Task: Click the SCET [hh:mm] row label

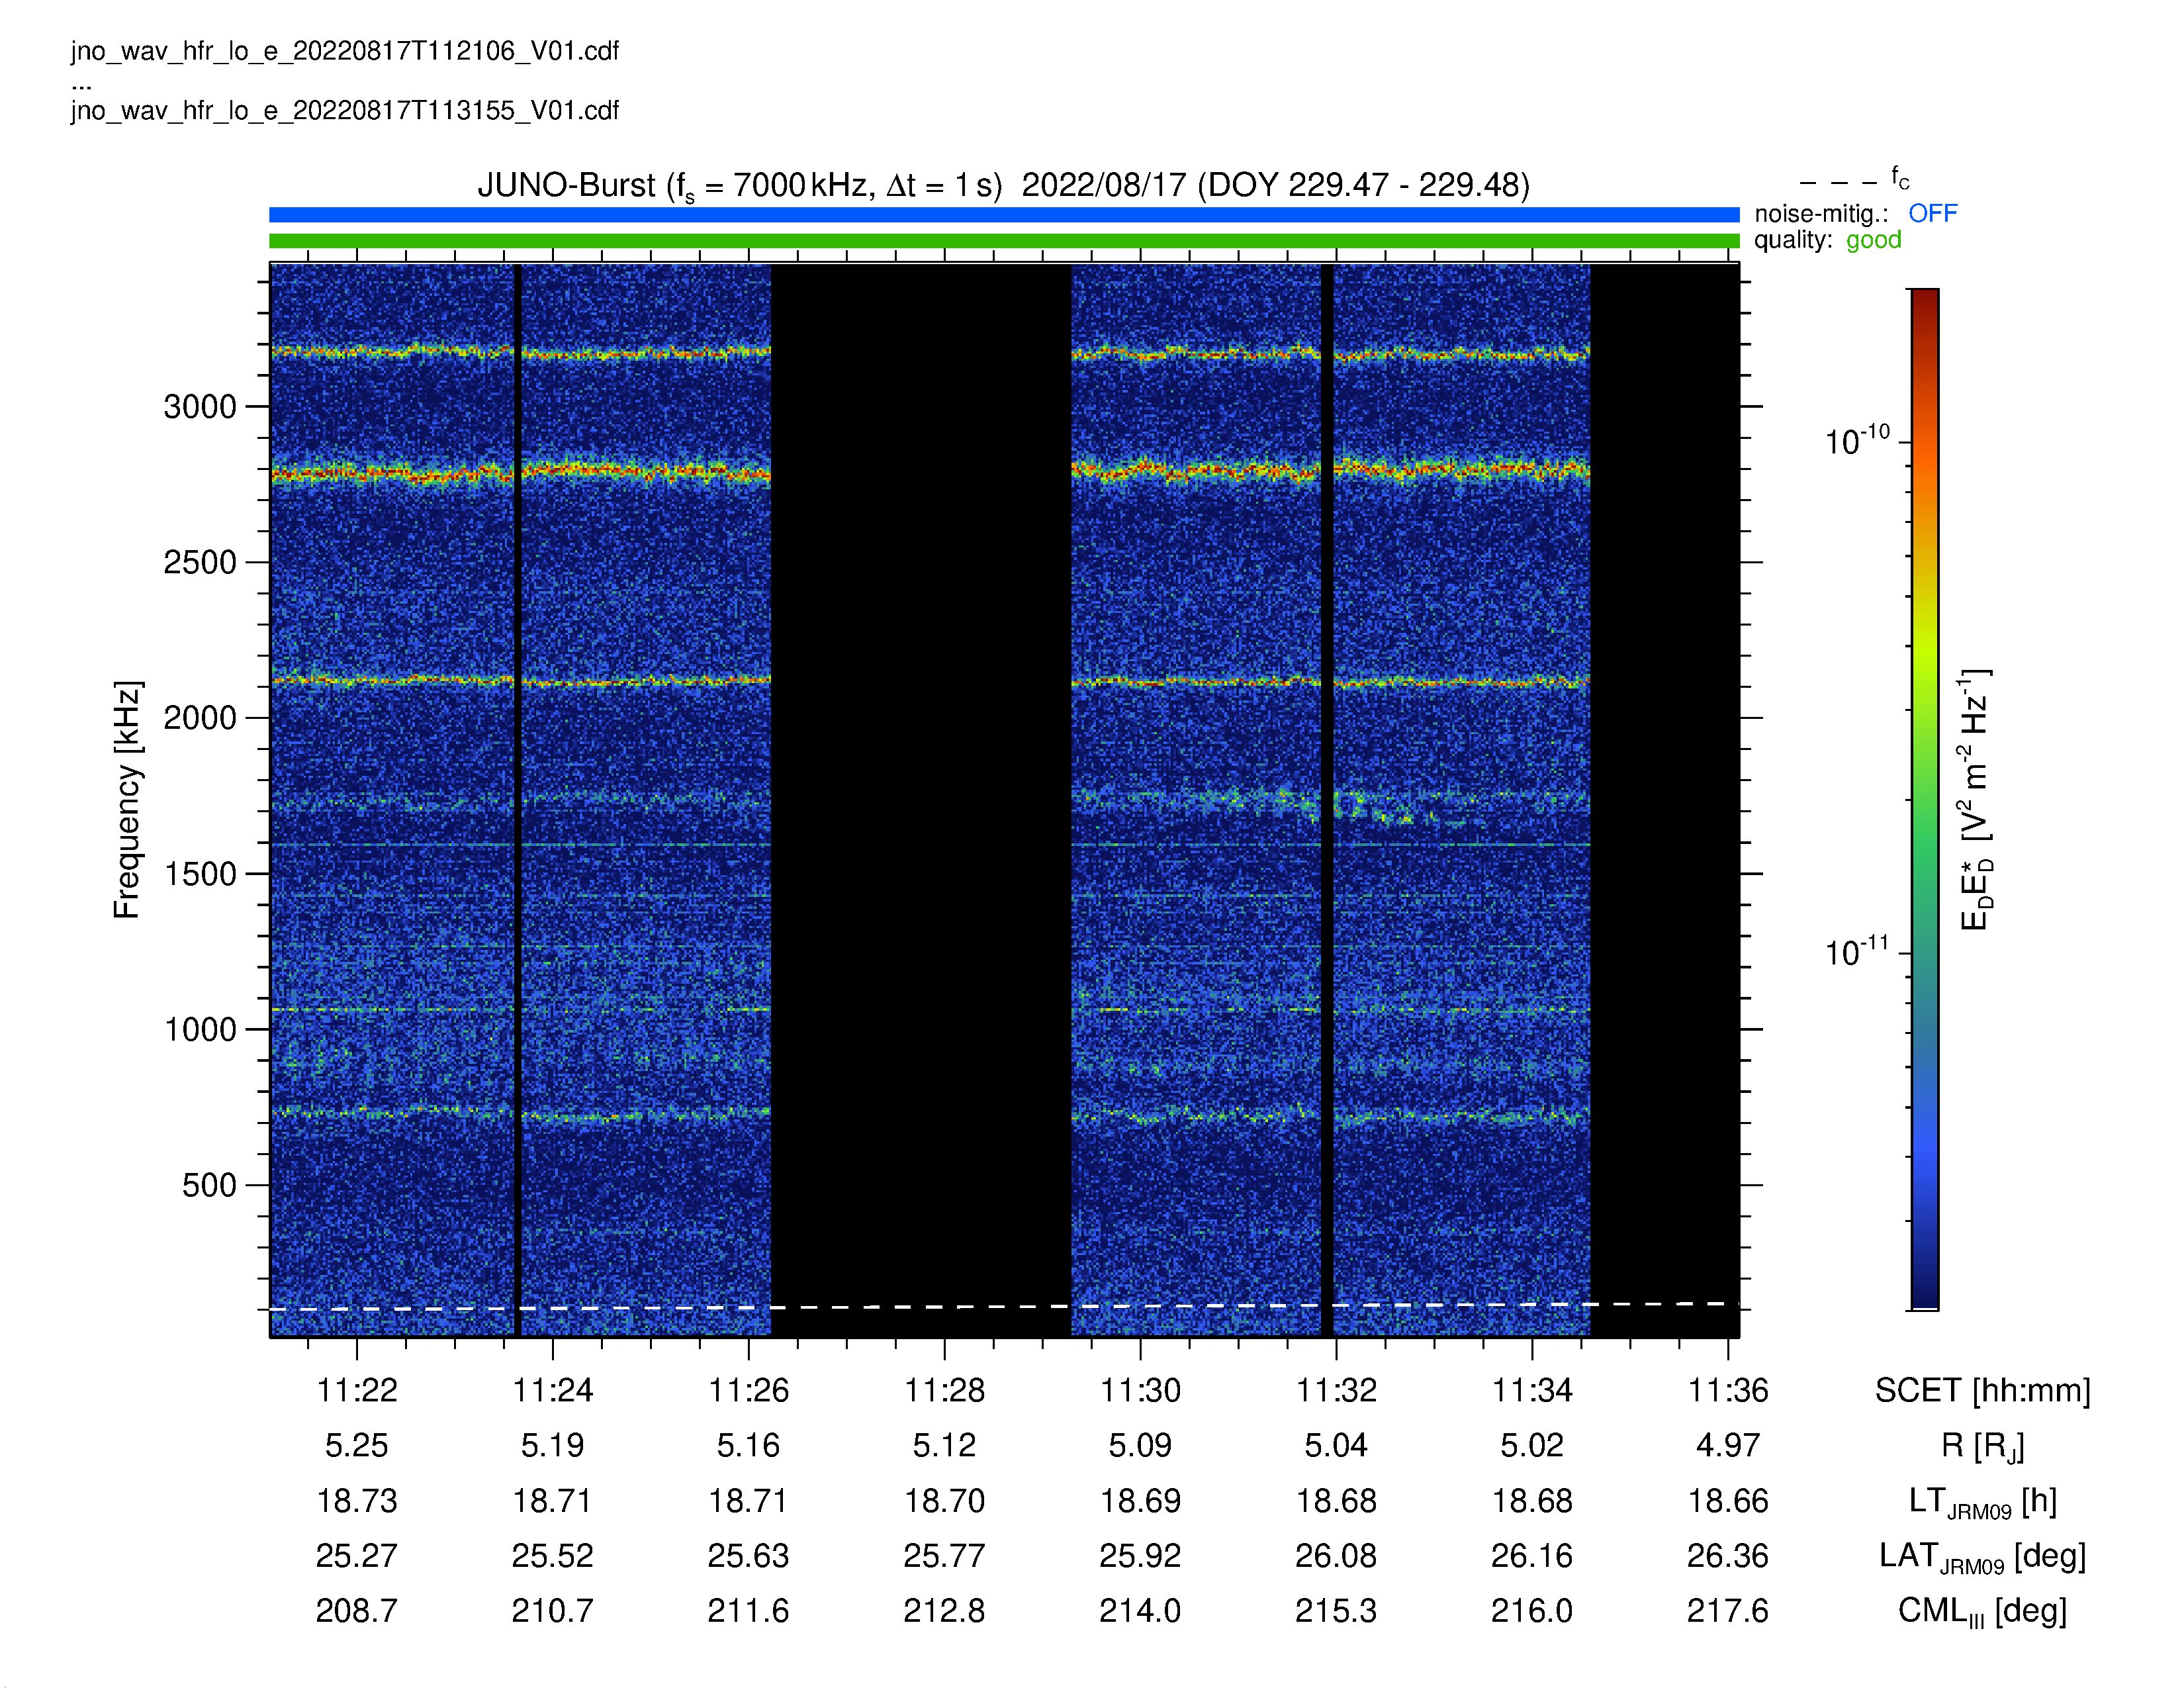Action: (x=1982, y=1390)
